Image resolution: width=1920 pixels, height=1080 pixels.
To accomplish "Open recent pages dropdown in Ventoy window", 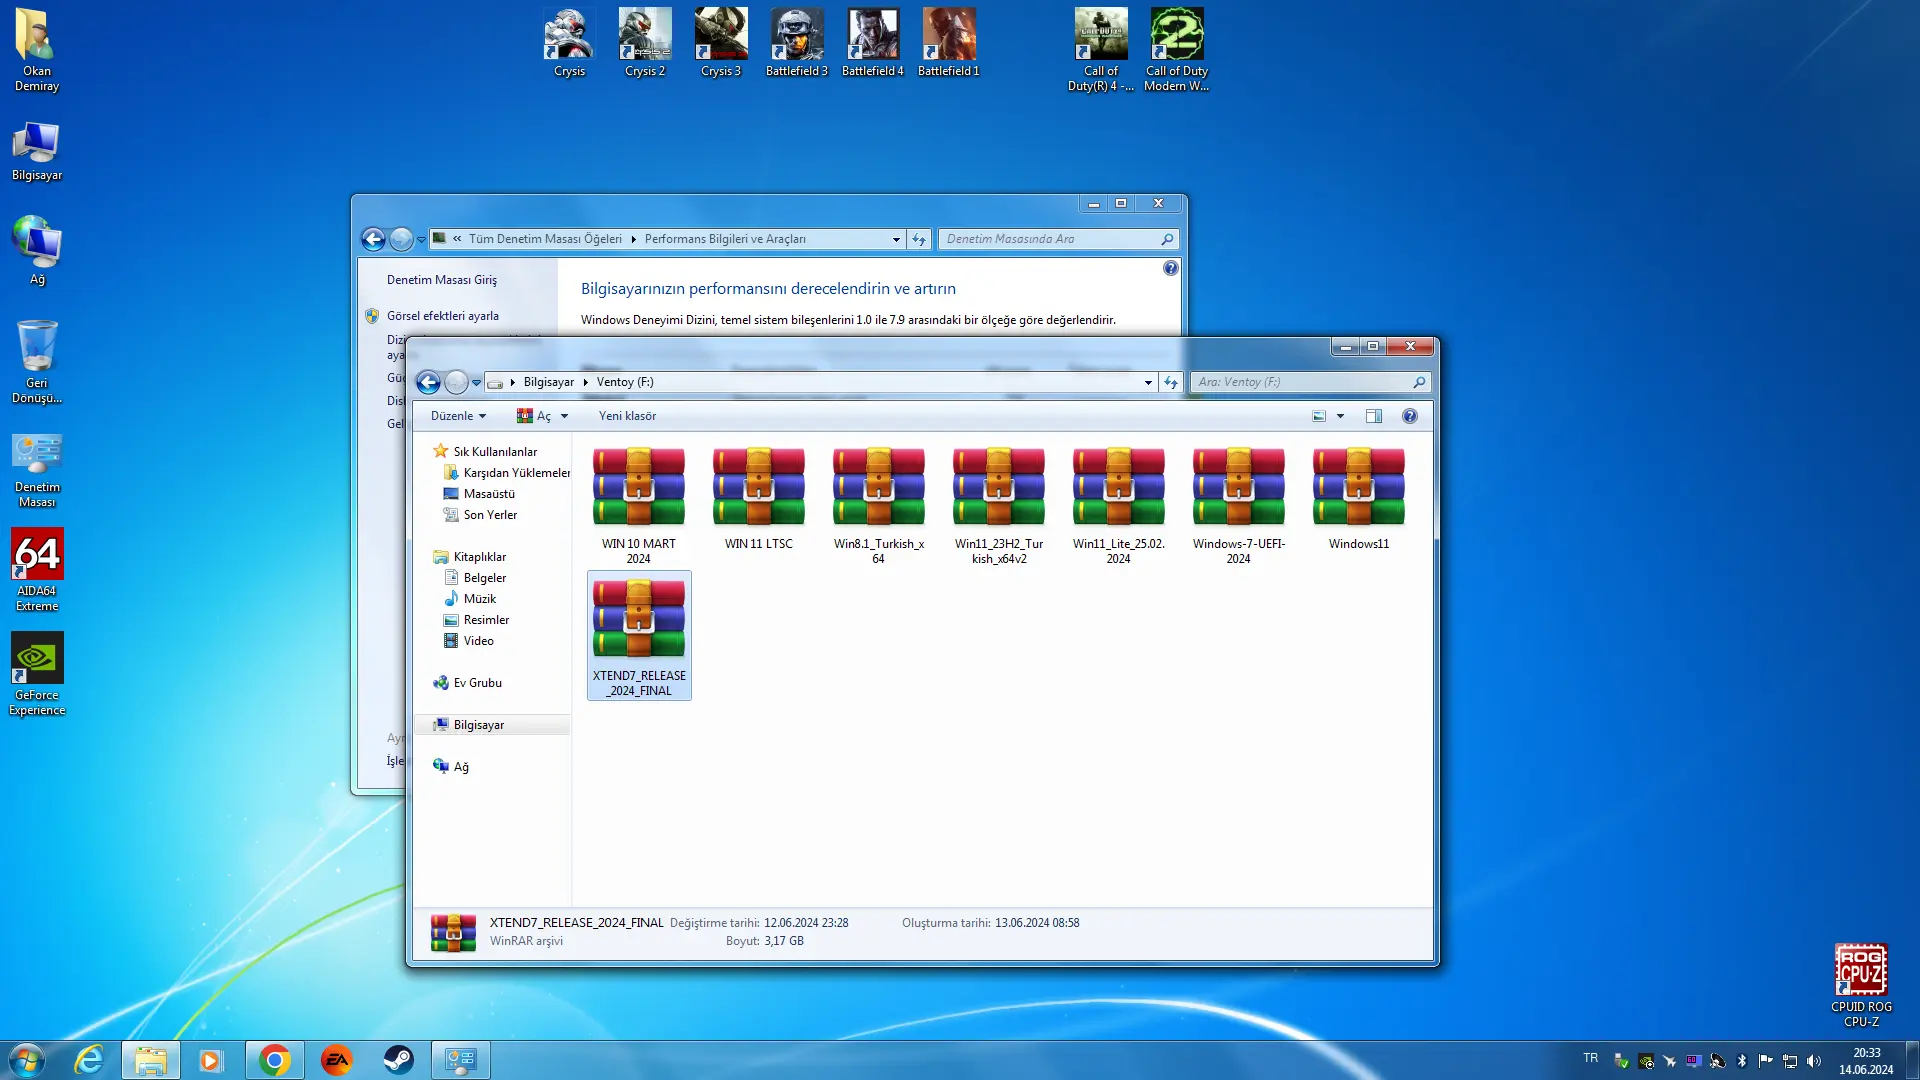I will coord(477,382).
